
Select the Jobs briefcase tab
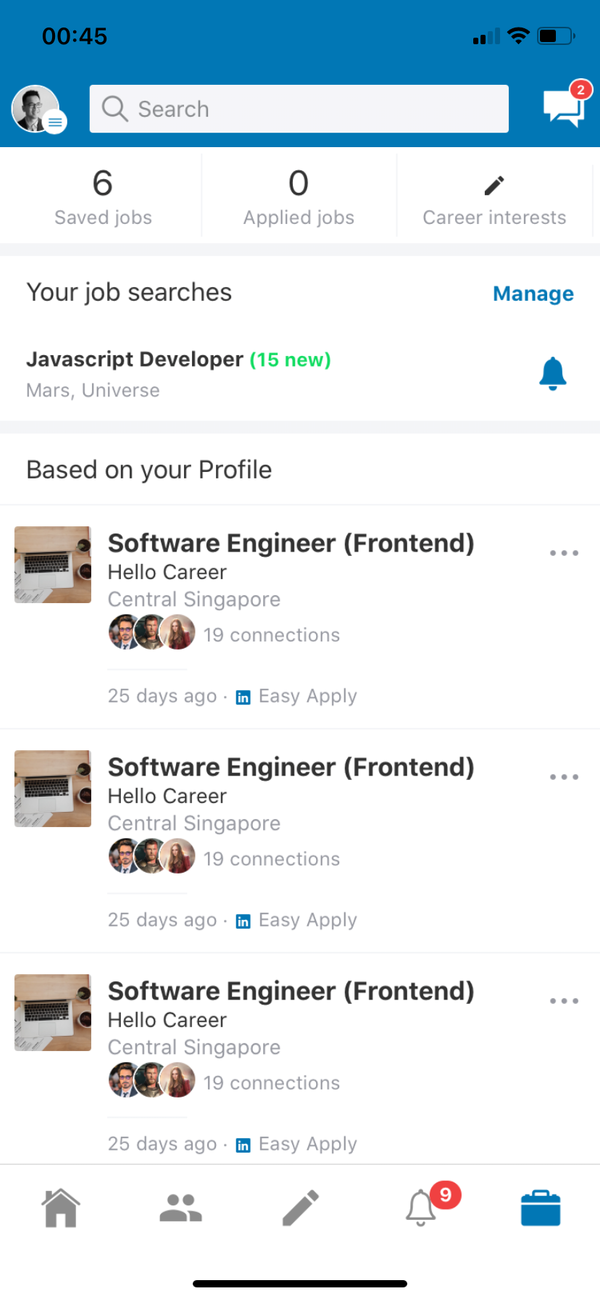[x=540, y=1208]
